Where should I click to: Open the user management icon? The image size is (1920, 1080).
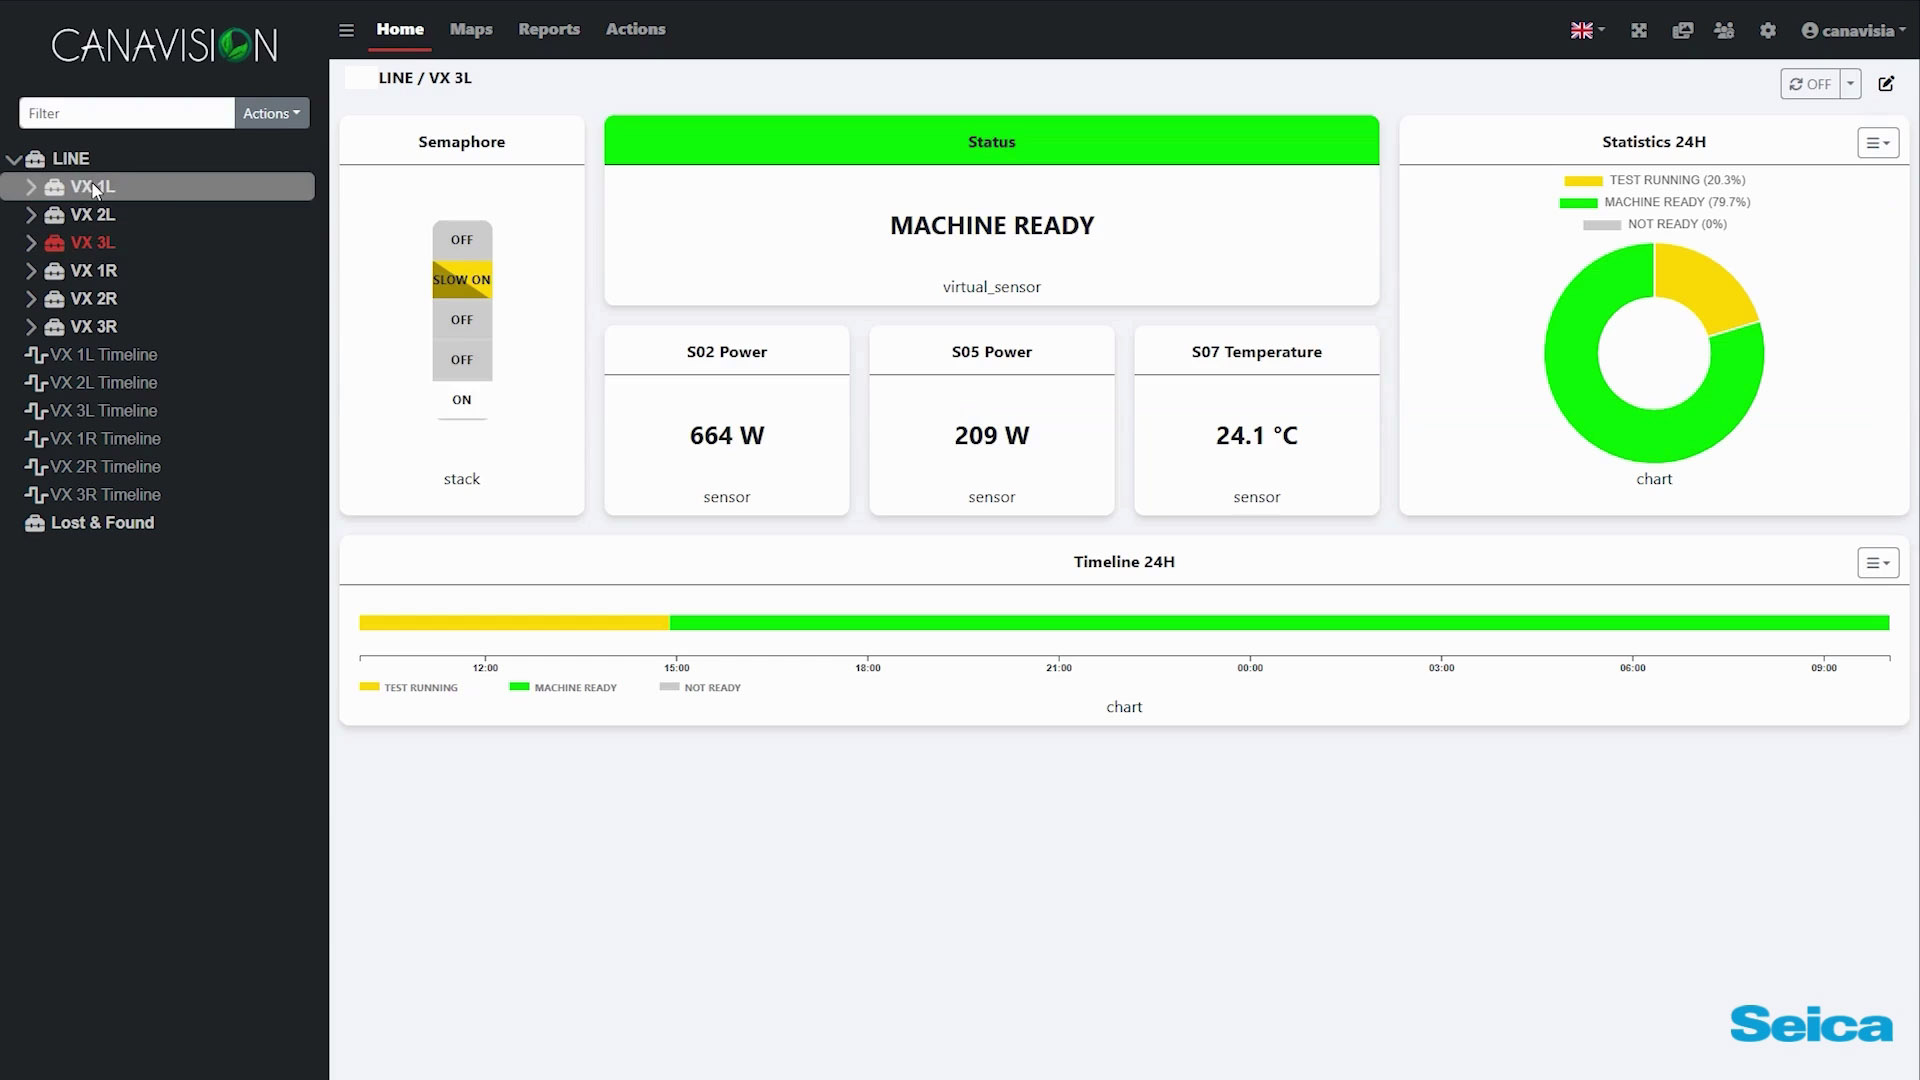(1724, 31)
